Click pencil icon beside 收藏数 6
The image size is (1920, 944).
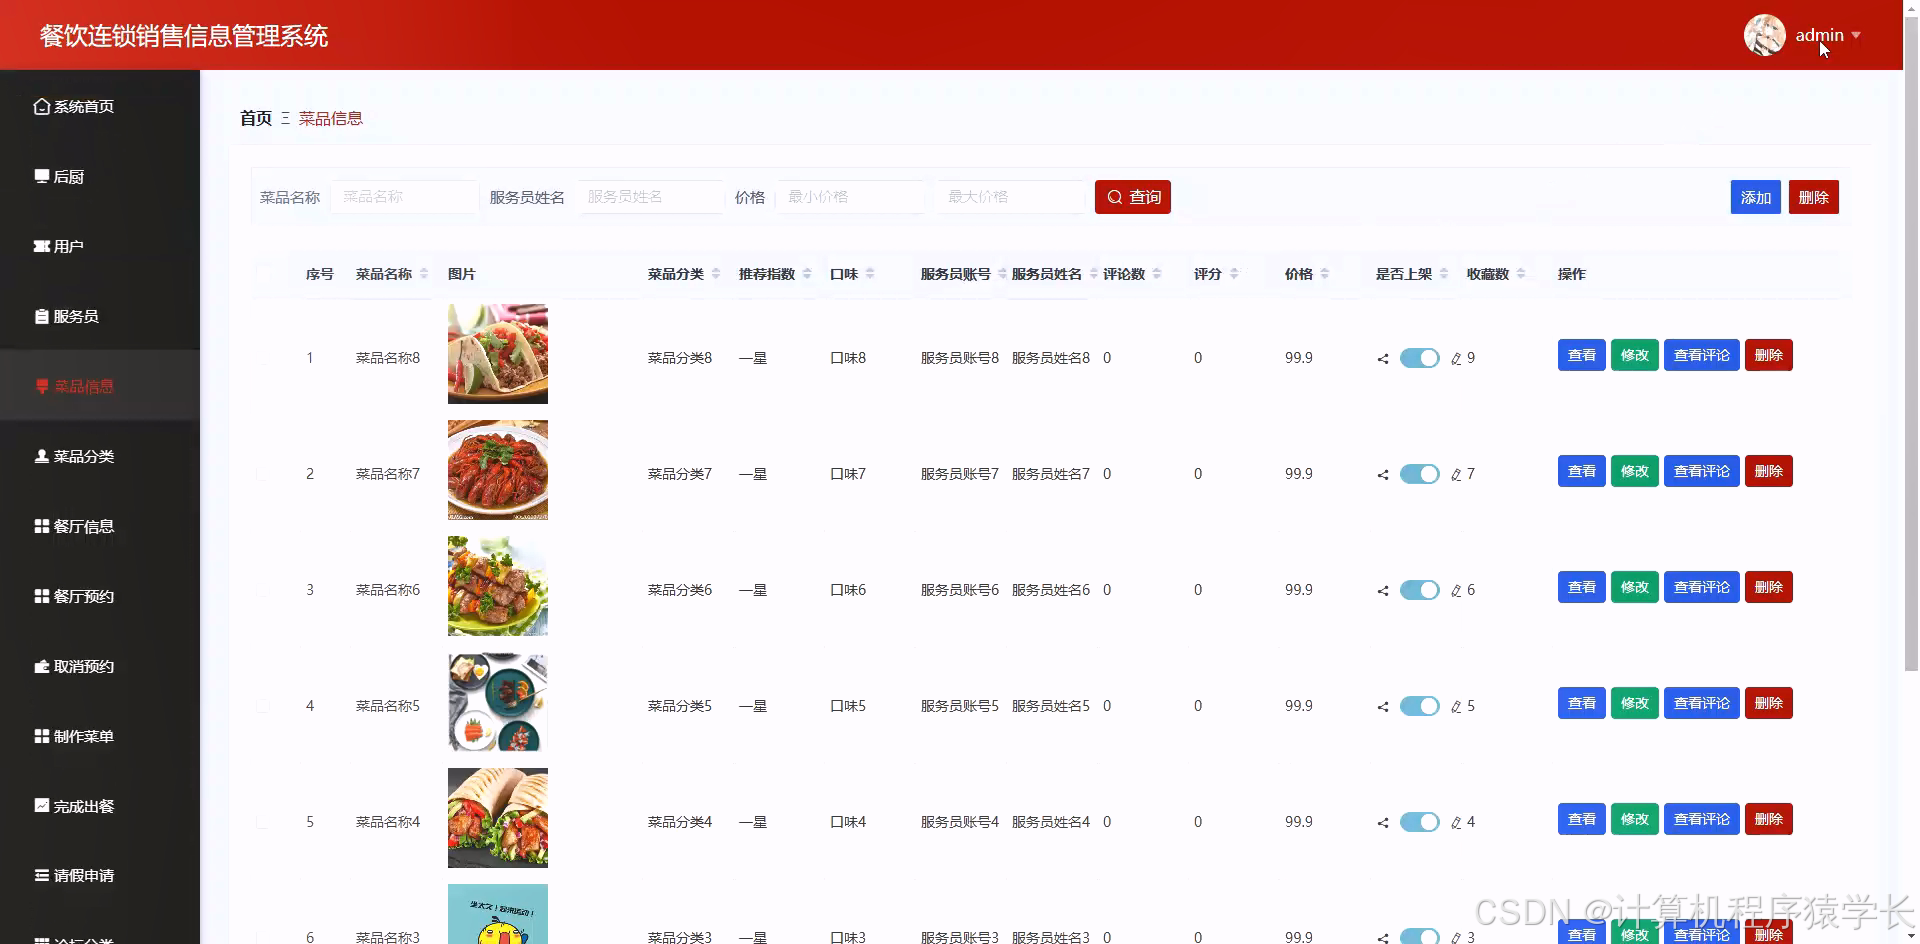click(x=1456, y=590)
